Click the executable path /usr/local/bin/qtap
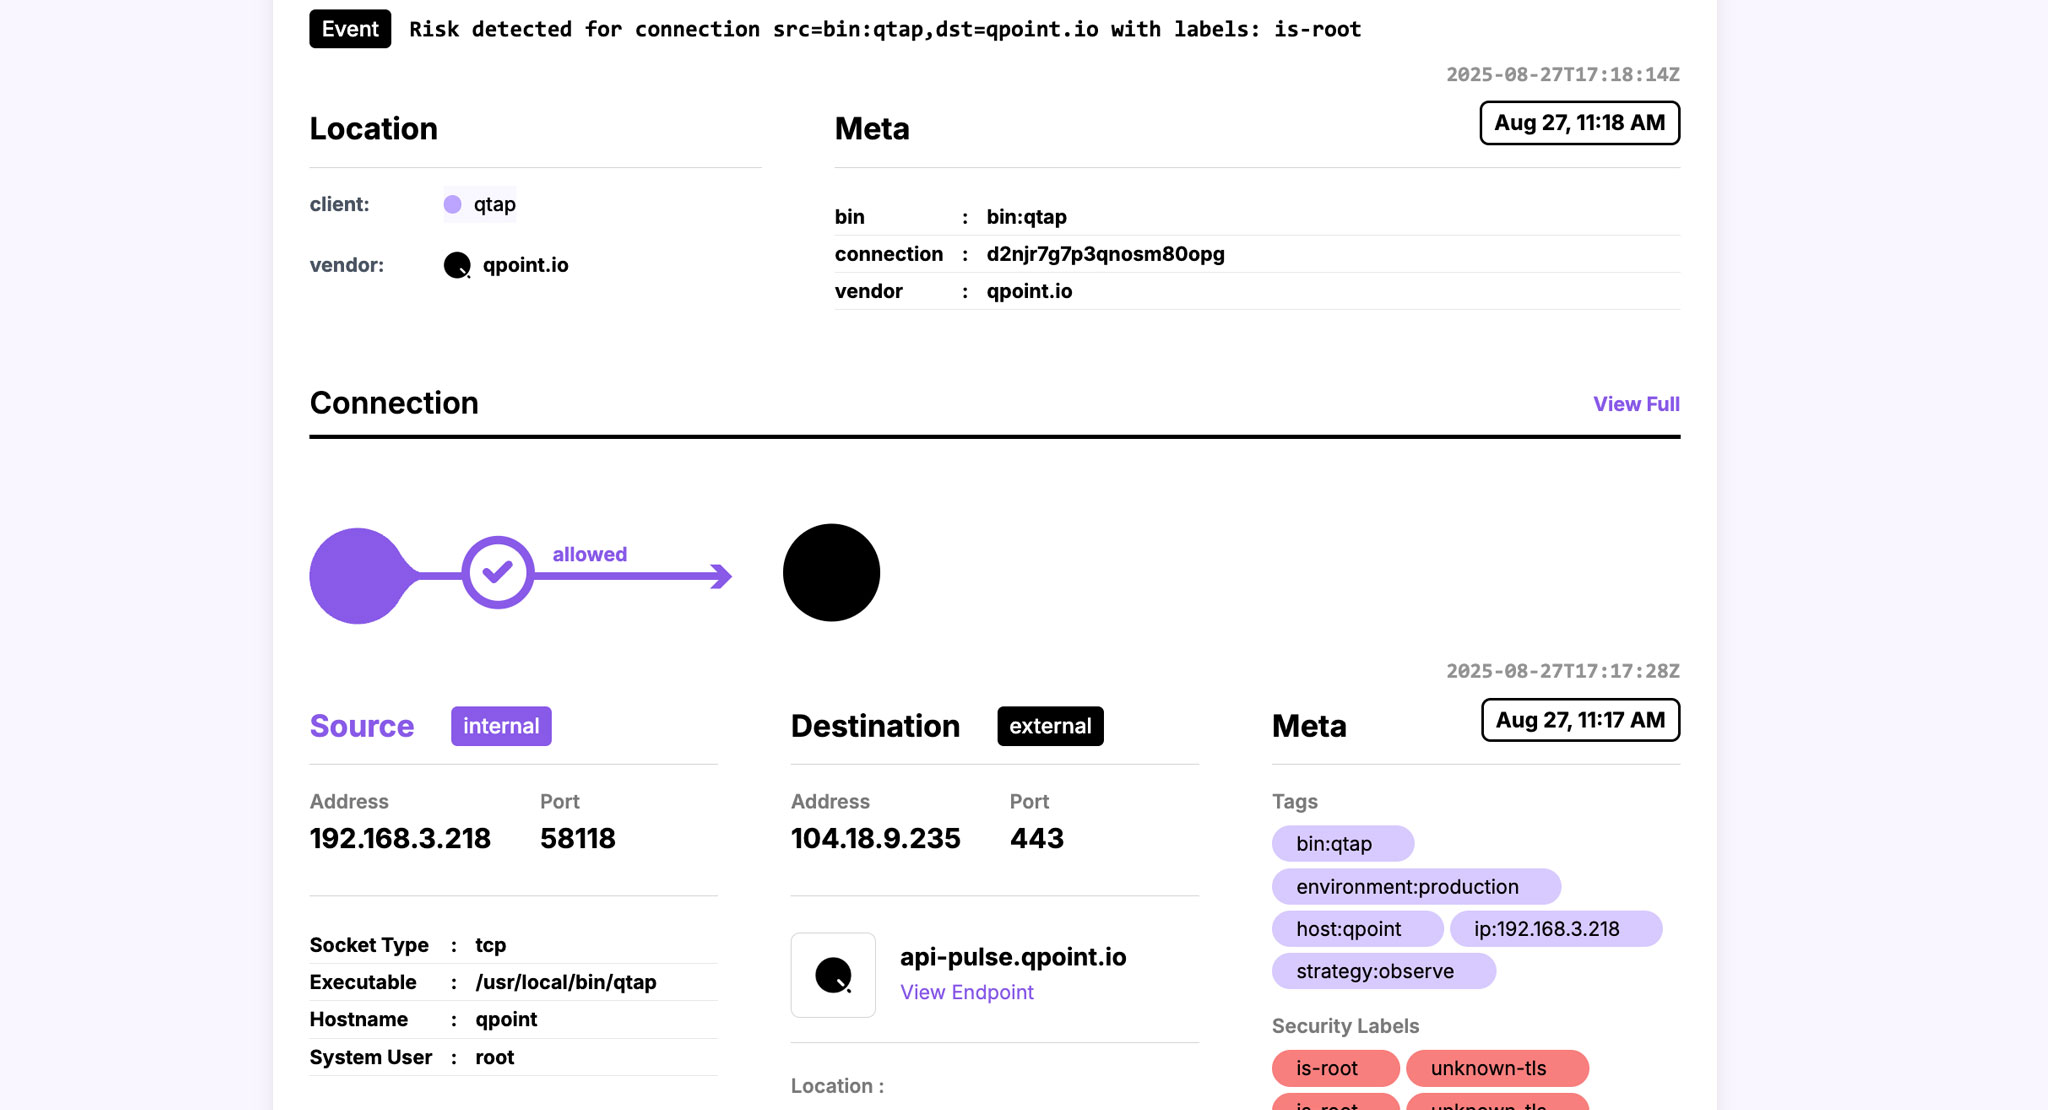The width and height of the screenshot is (2048, 1110). [x=566, y=982]
